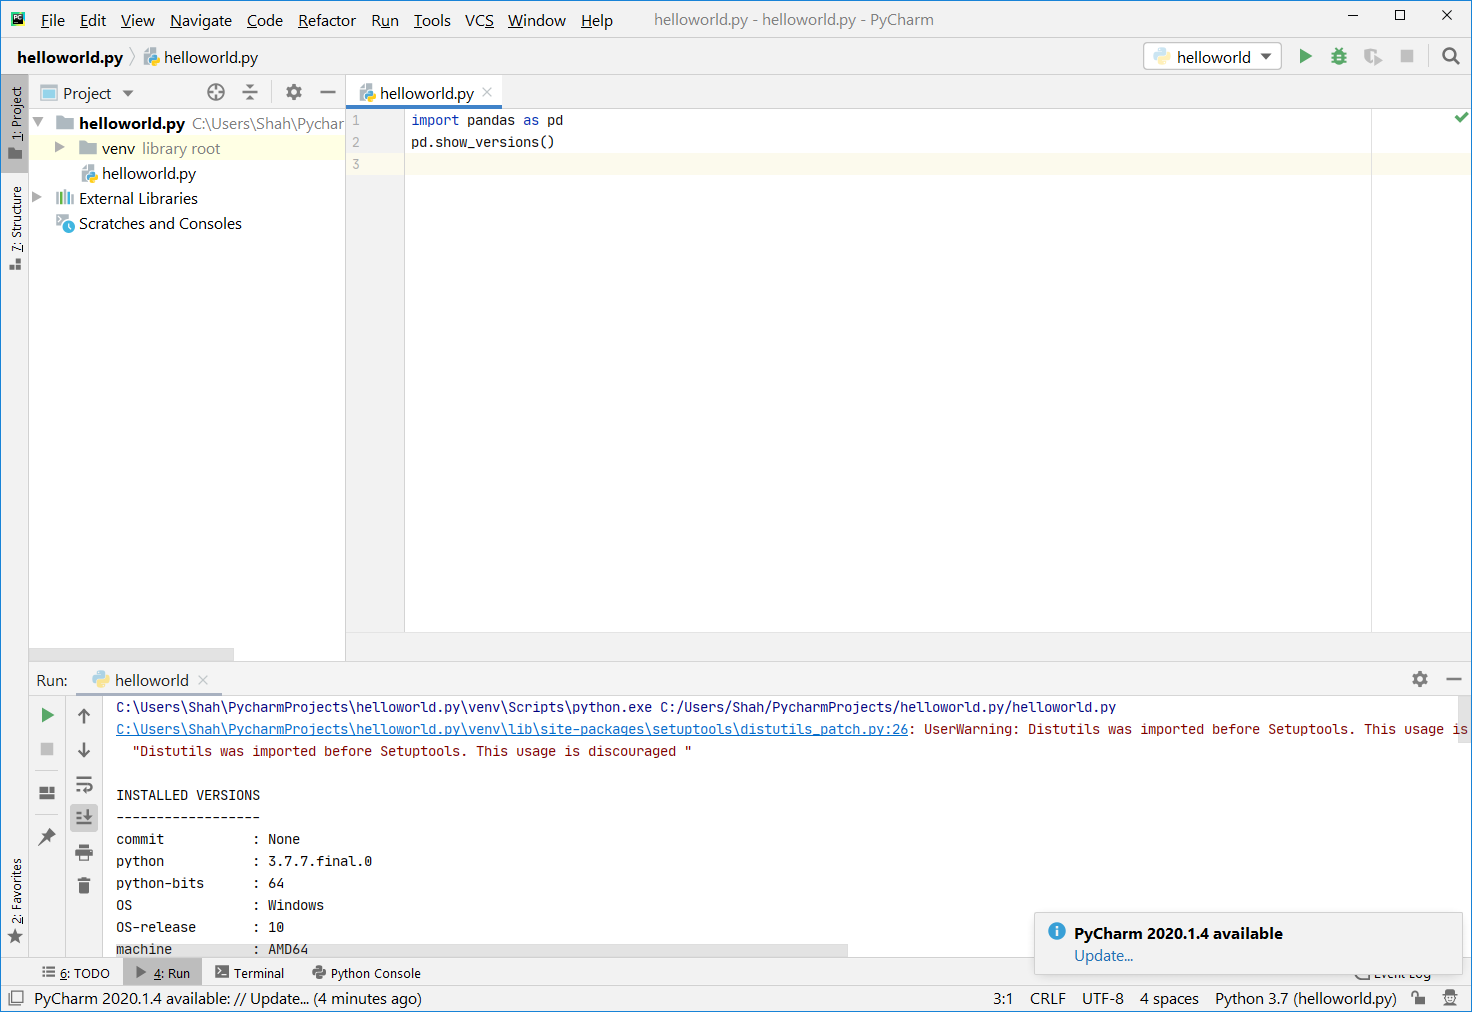1472x1012 pixels.
Task: Run helloworld with the green toolbar play icon
Action: click(1305, 57)
